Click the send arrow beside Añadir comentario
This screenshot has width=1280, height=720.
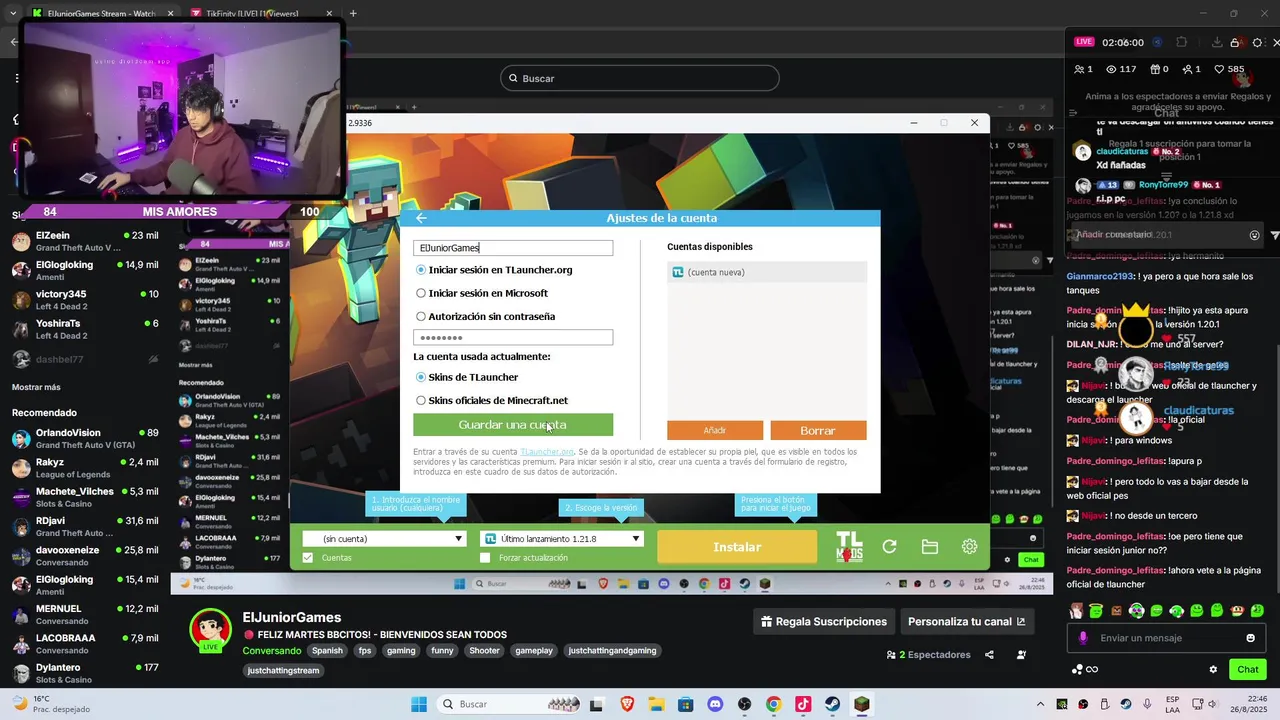click(1275, 235)
